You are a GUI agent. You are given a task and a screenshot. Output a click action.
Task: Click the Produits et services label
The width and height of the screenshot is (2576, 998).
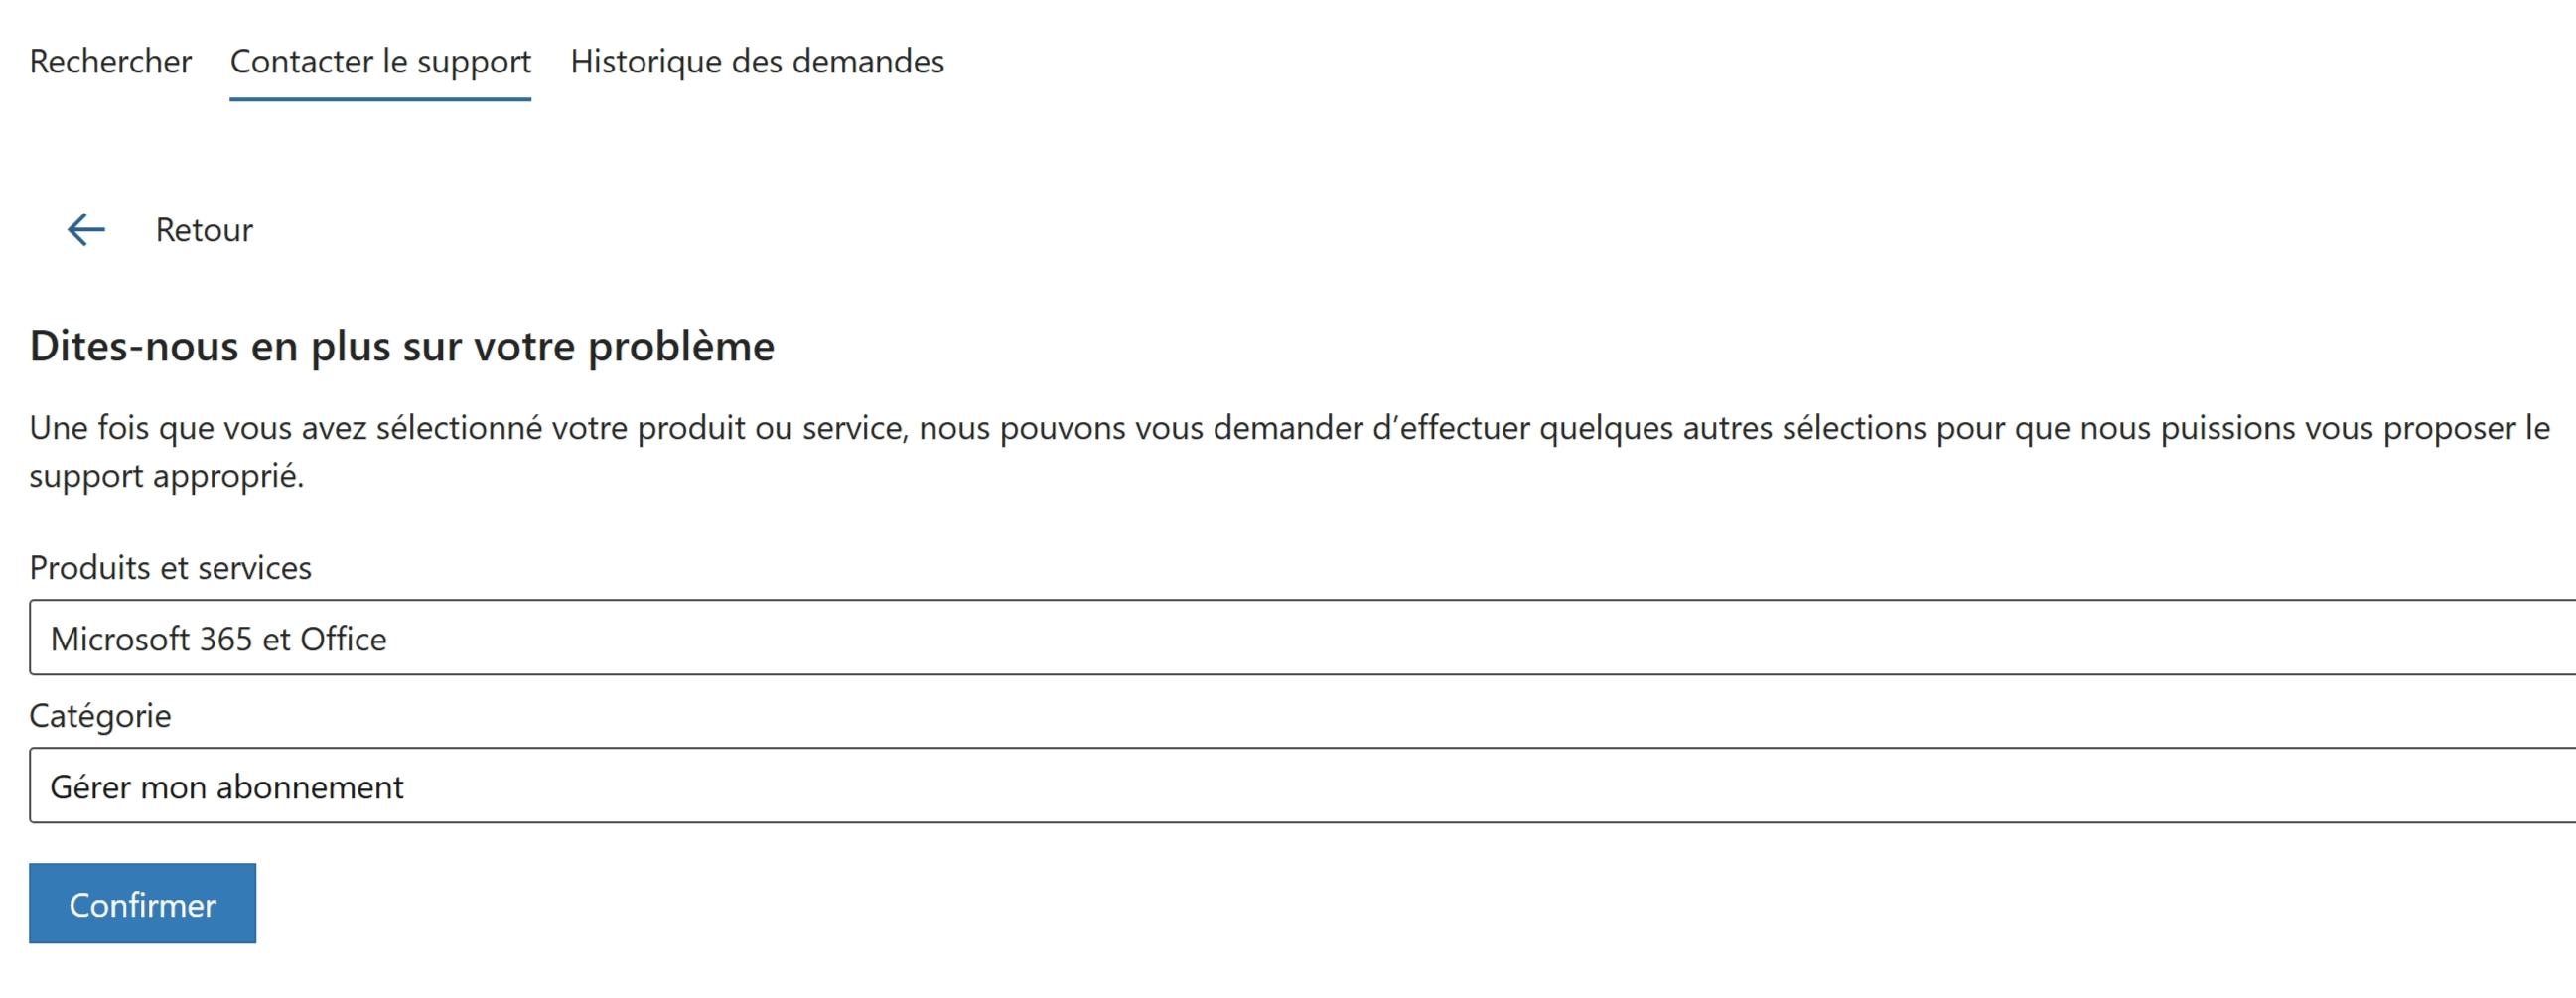click(x=170, y=567)
